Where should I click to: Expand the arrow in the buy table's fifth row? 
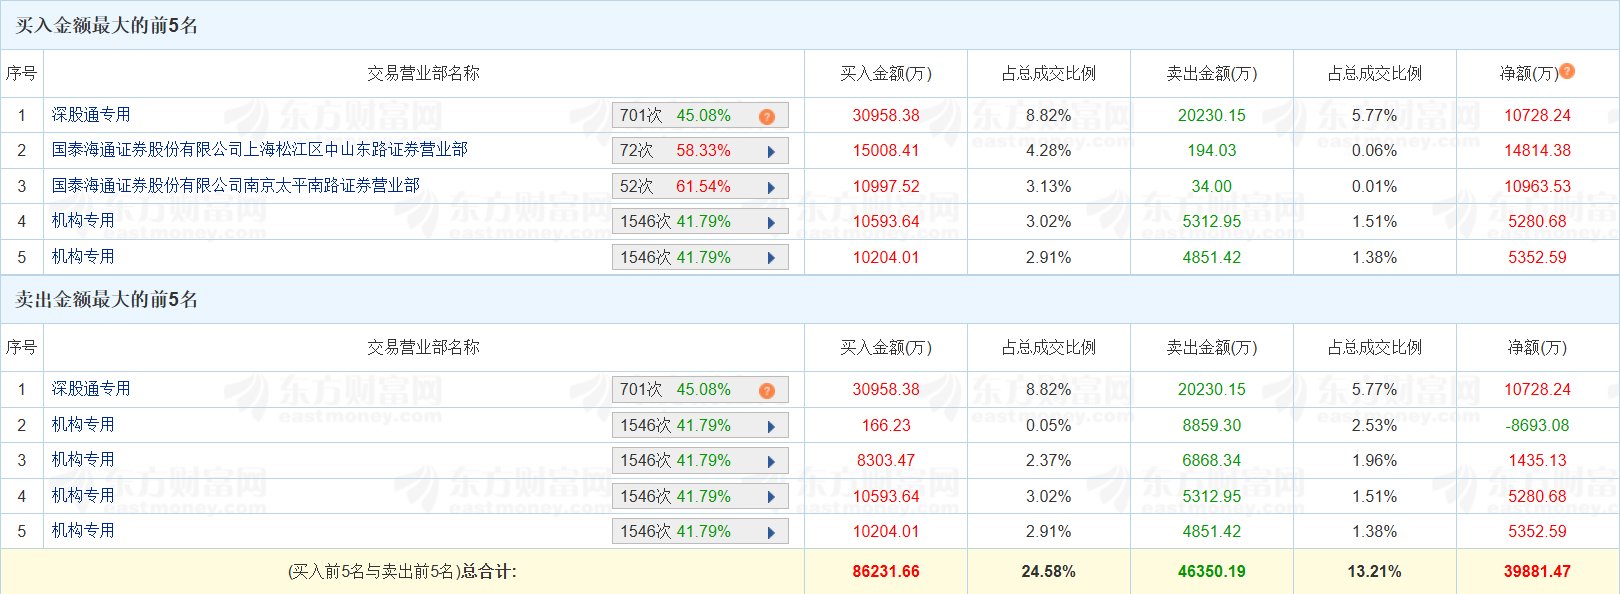[x=771, y=258]
